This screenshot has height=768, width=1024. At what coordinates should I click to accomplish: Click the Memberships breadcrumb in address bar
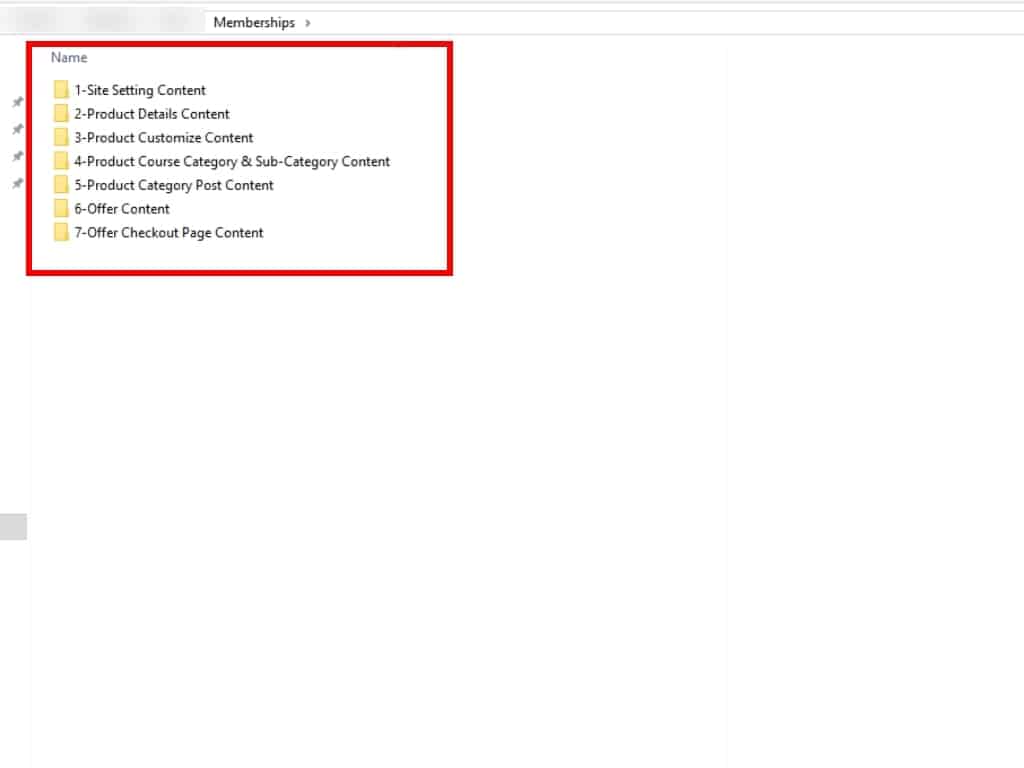click(x=254, y=22)
